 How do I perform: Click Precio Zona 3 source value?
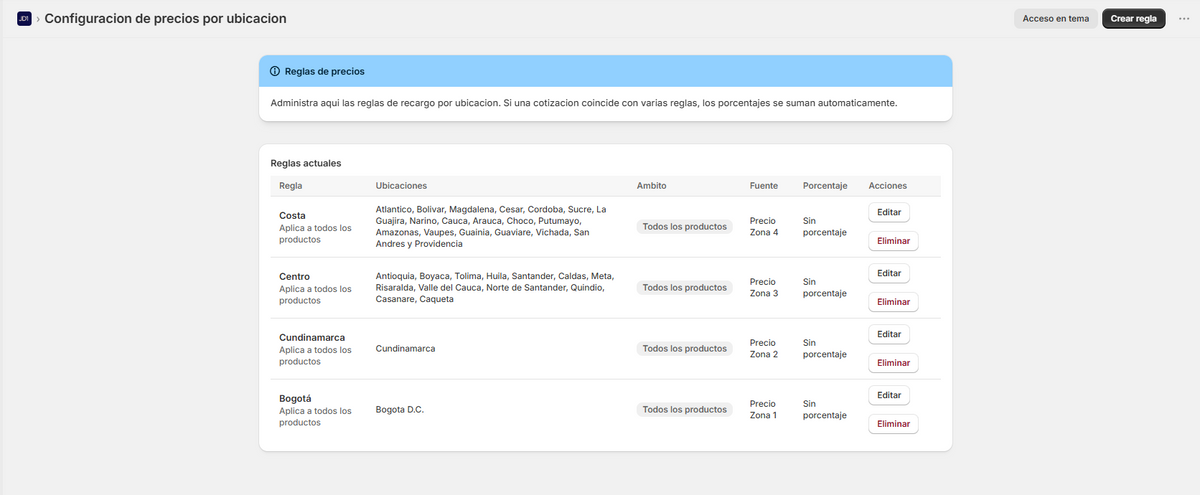pyautogui.click(x=763, y=288)
